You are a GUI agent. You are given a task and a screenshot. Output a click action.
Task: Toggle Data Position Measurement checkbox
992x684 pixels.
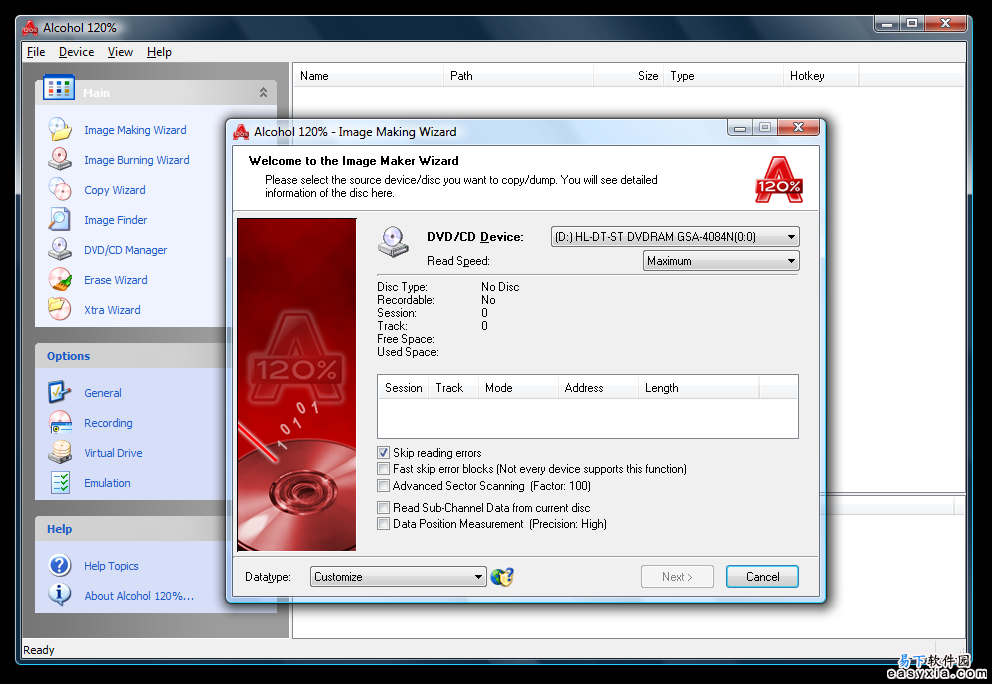click(x=384, y=524)
